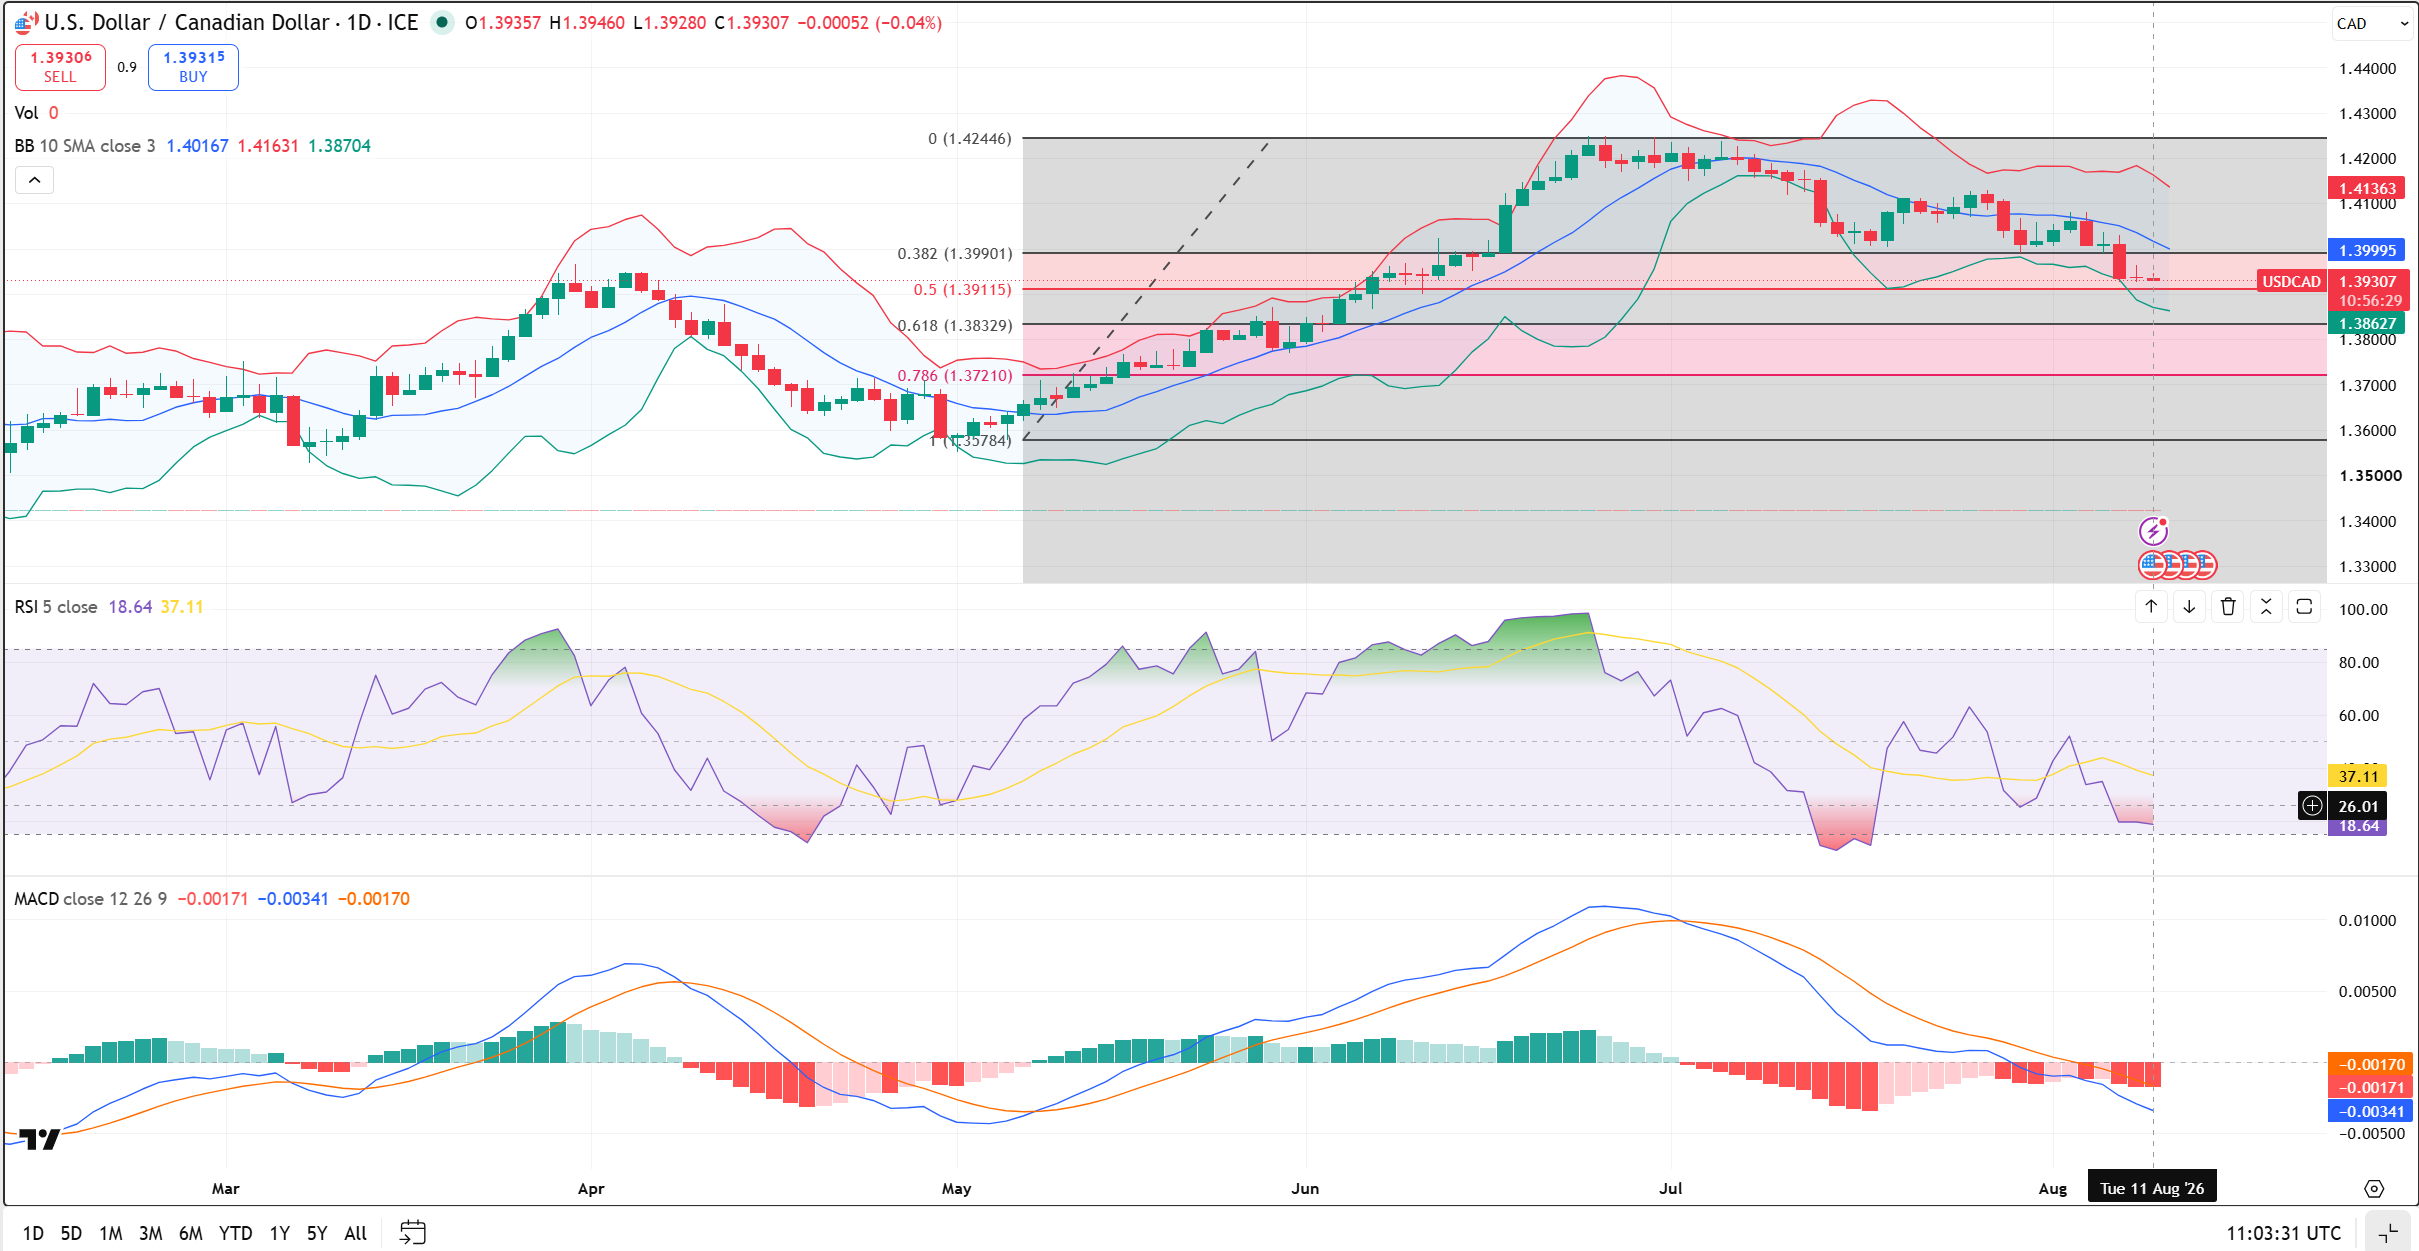Click the Fibonacci 0.5 (1.39115) level label
The image size is (2419, 1251).
pyautogui.click(x=962, y=290)
